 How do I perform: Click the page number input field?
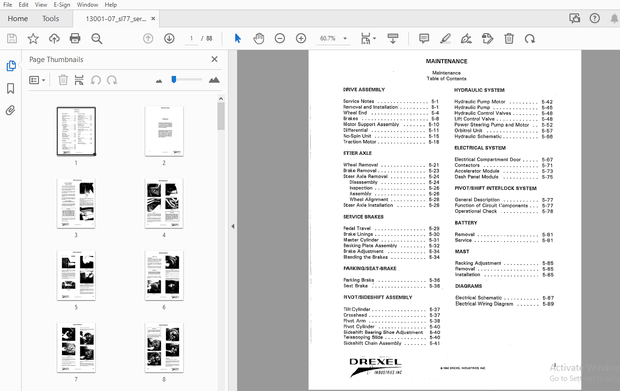pyautogui.click(x=191, y=38)
